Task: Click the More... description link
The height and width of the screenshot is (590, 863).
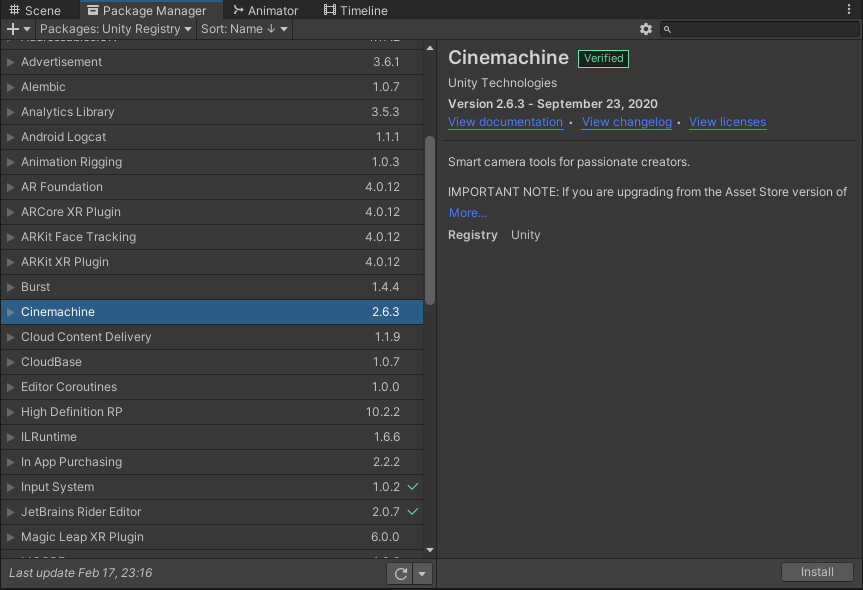Action: (x=467, y=213)
